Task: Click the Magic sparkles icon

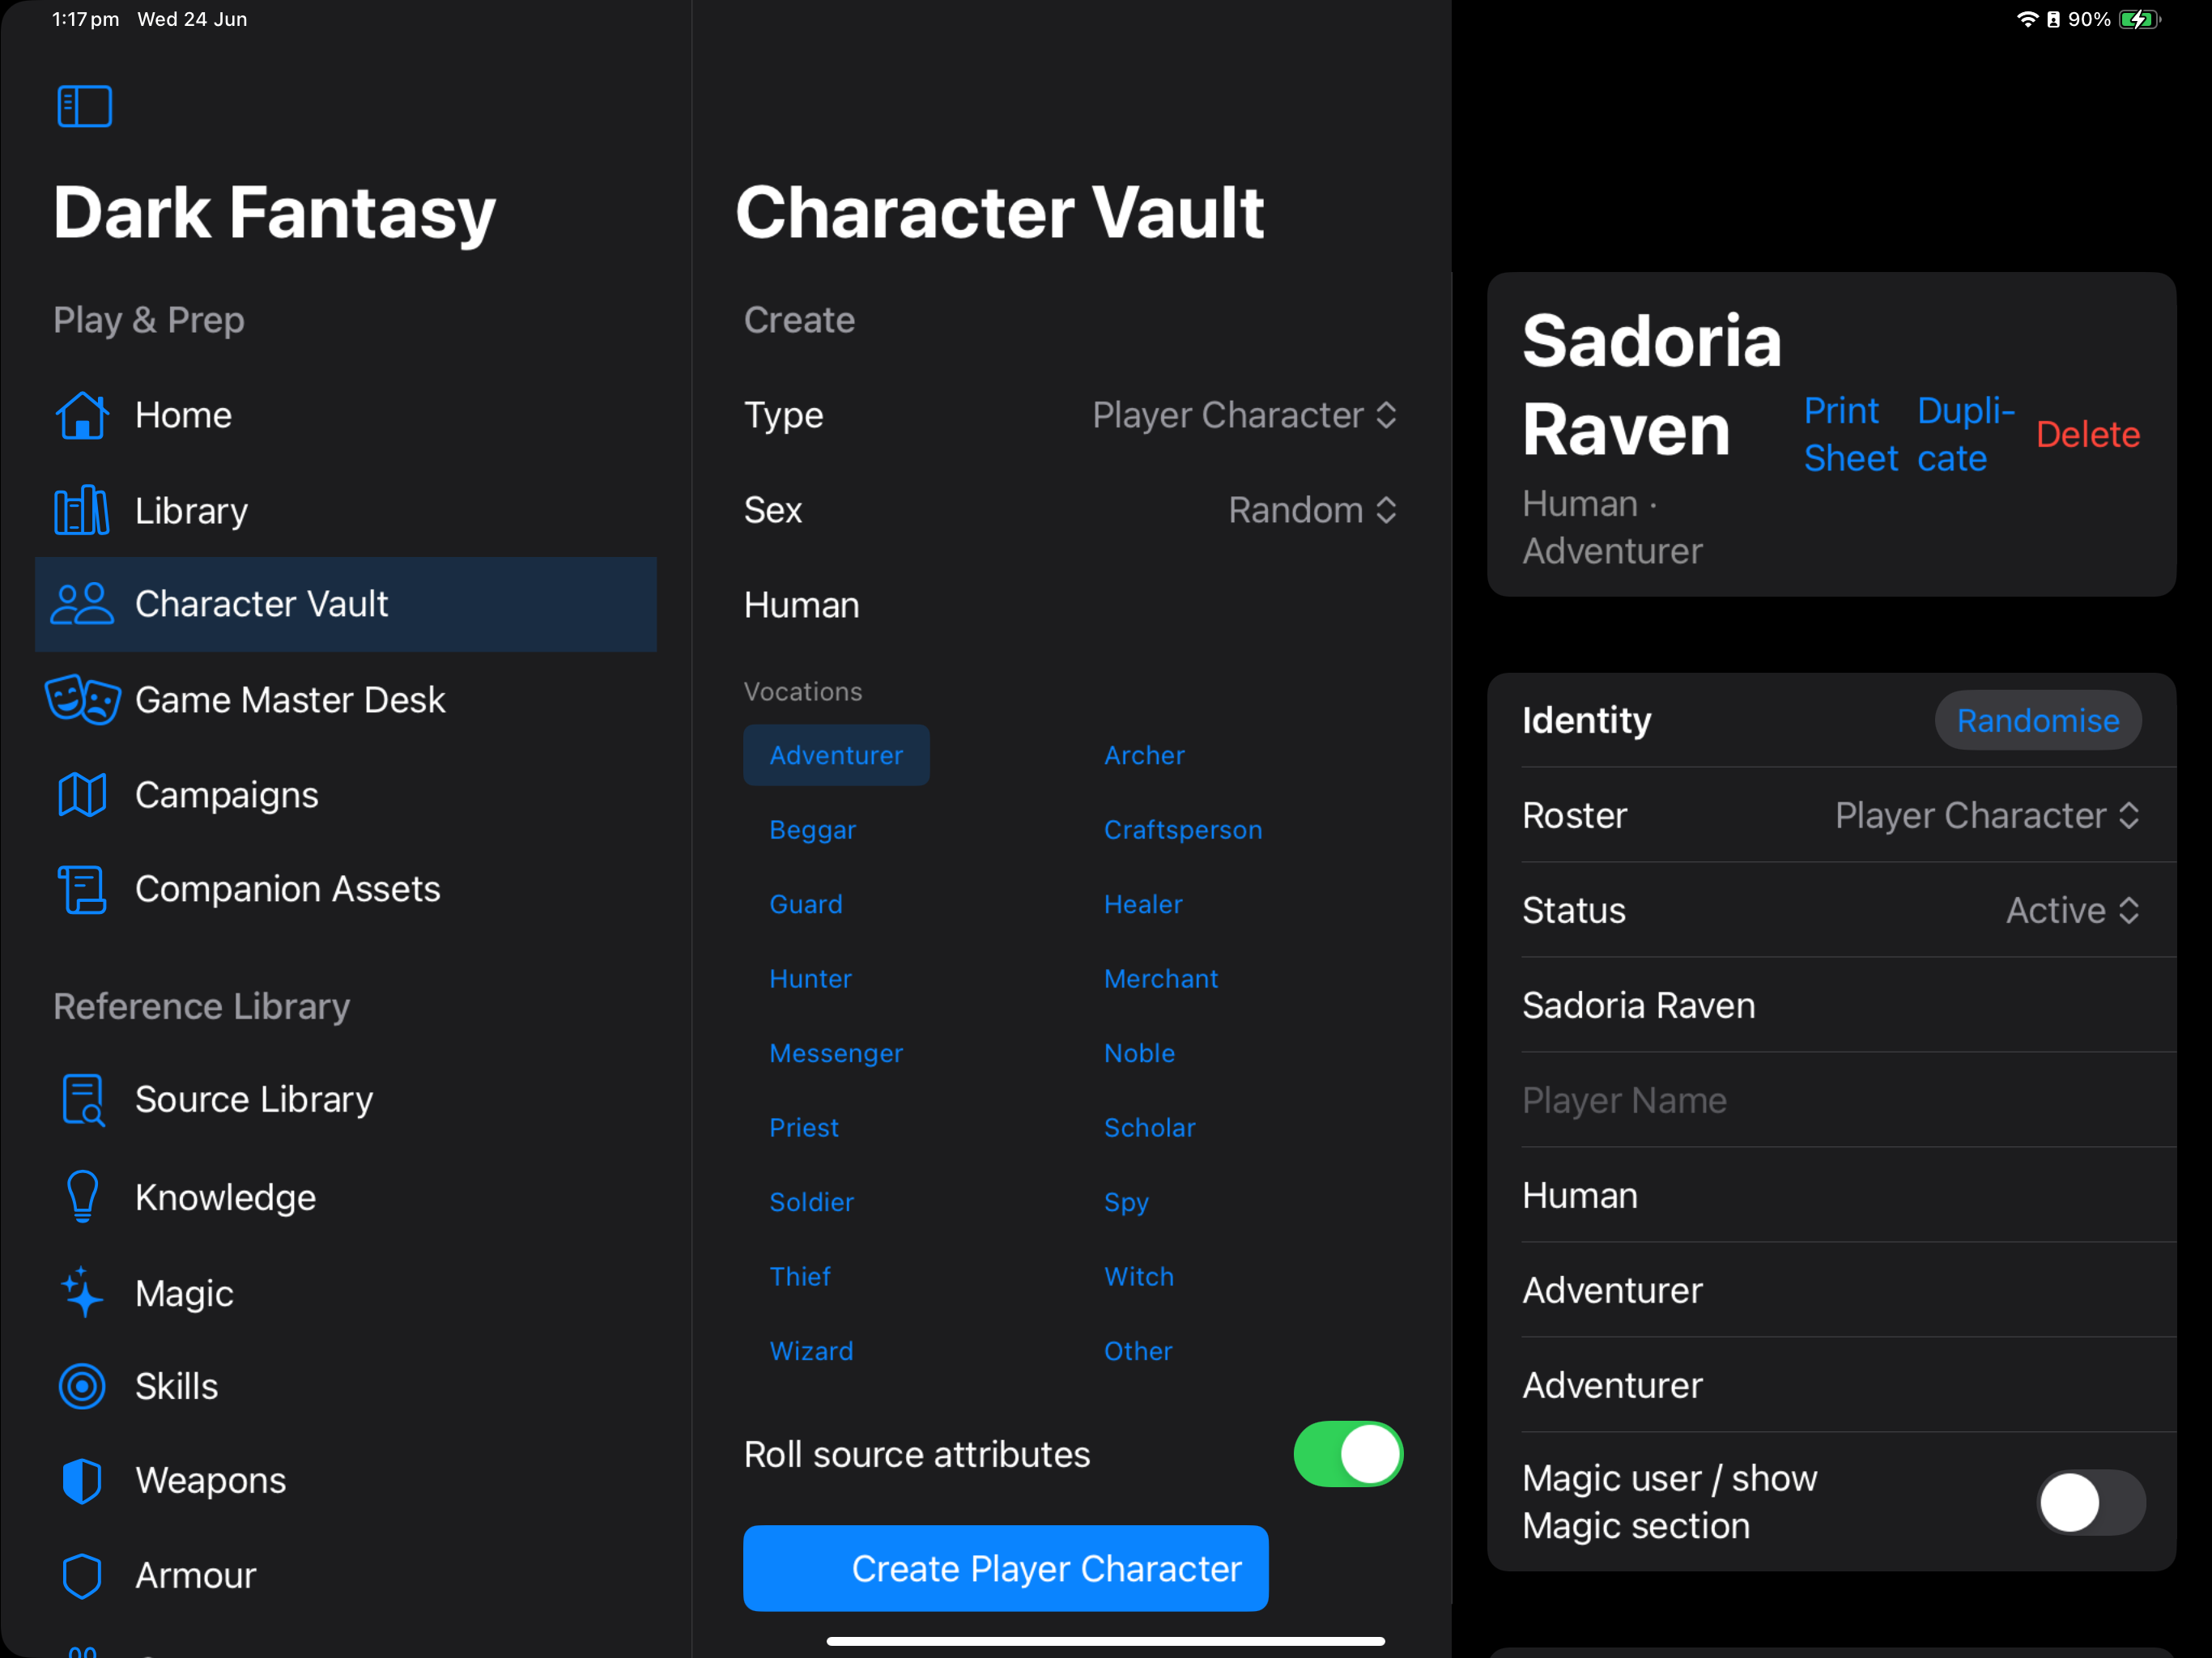Action: [82, 1292]
